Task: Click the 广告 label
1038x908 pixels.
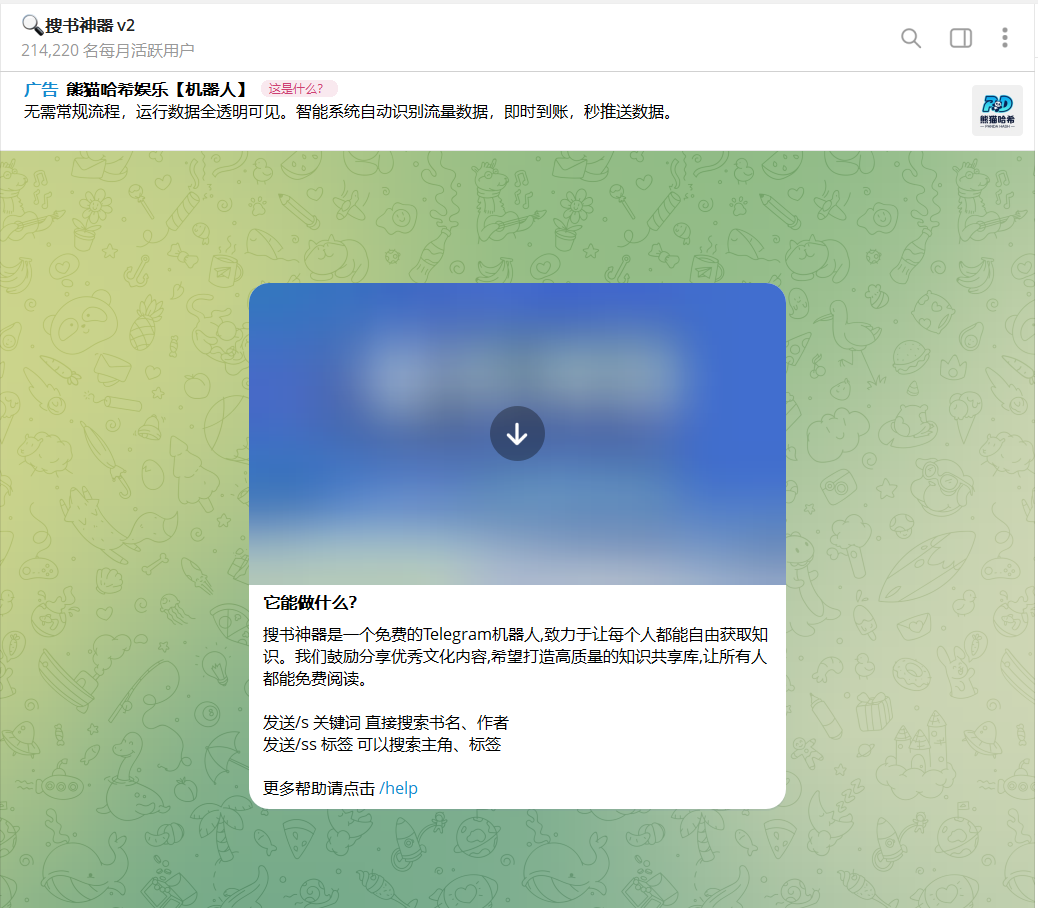Action: tap(41, 89)
